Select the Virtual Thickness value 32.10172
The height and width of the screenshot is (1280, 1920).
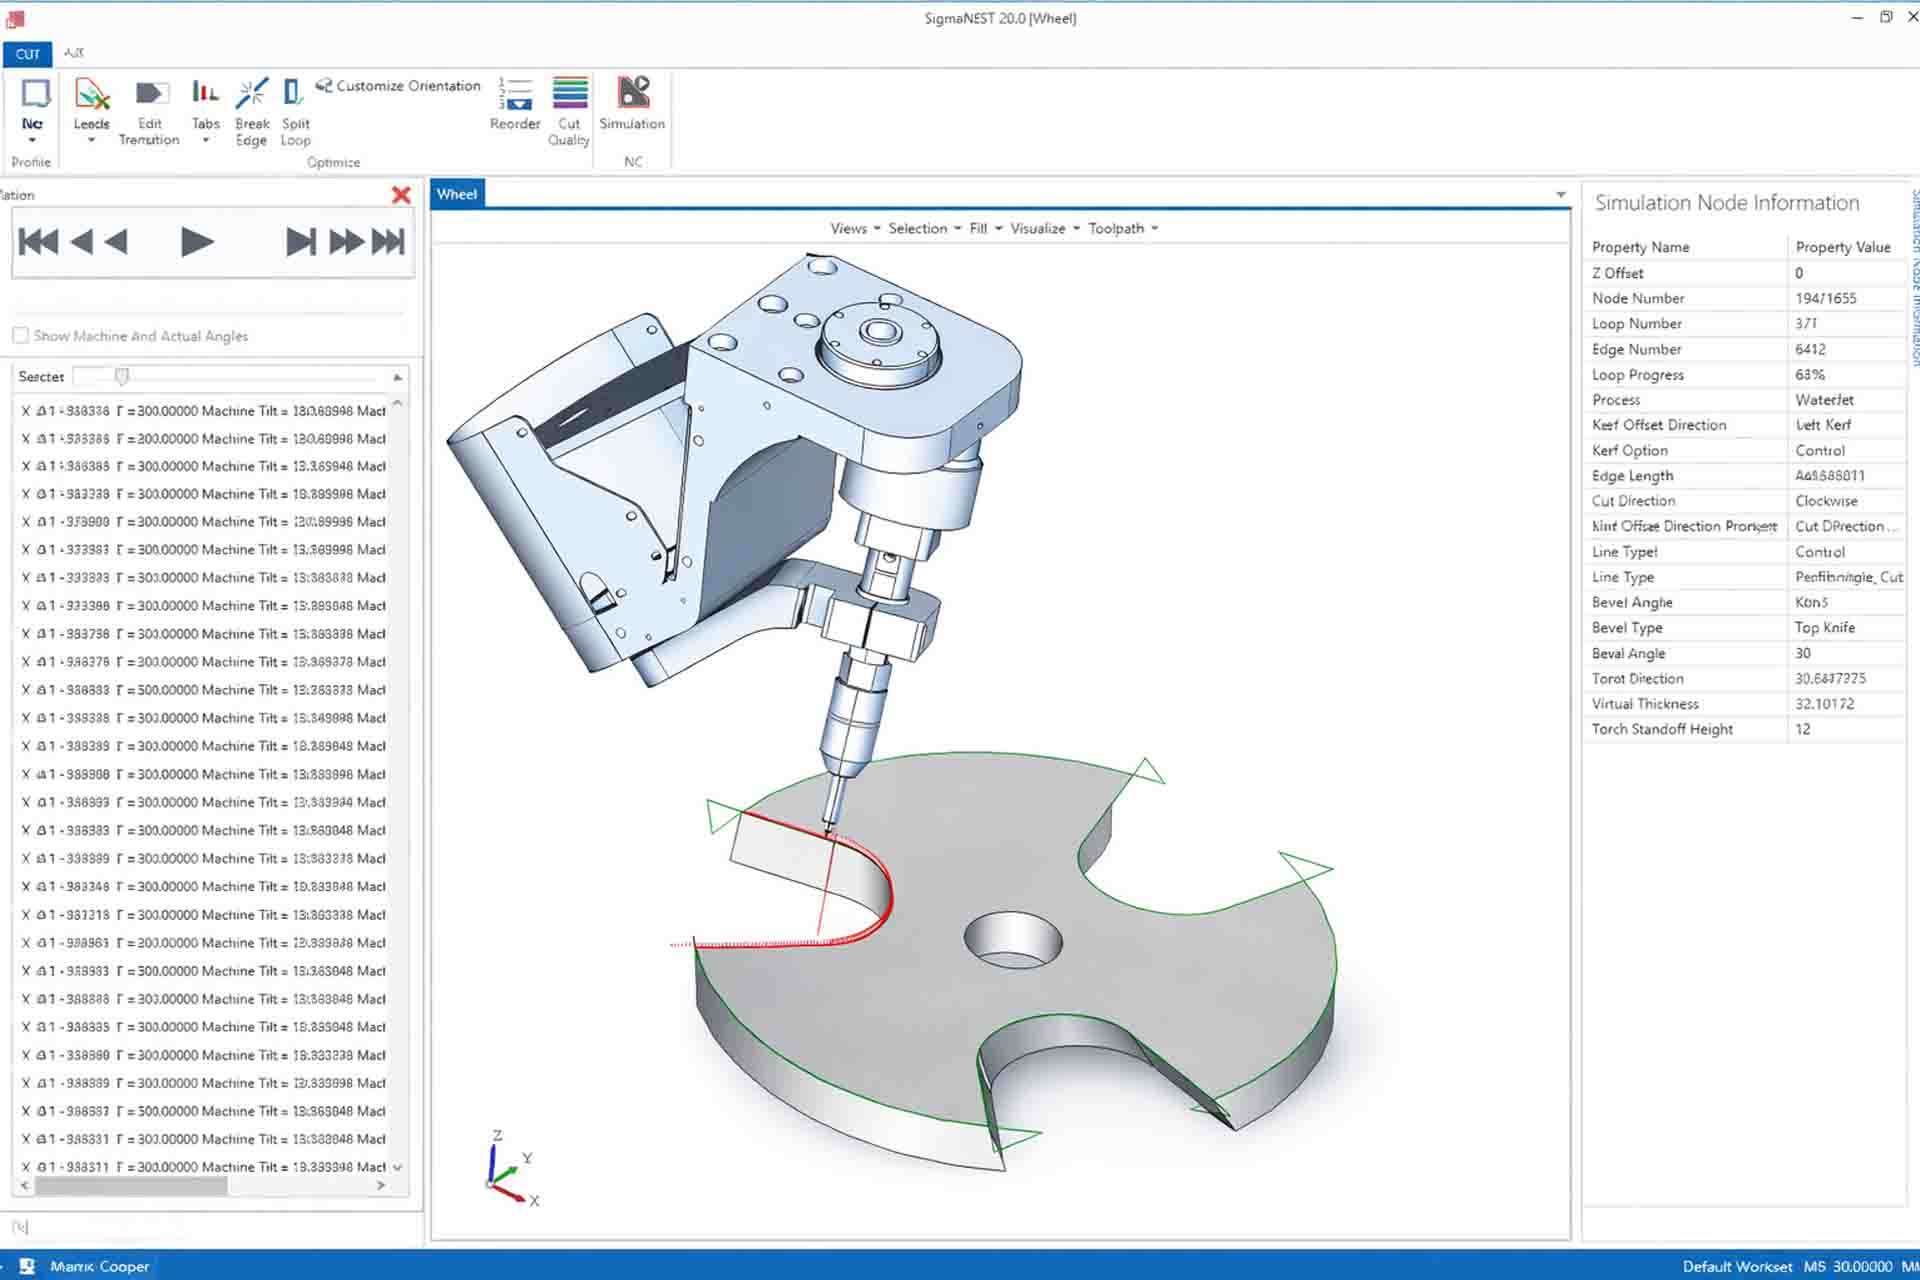(1824, 704)
